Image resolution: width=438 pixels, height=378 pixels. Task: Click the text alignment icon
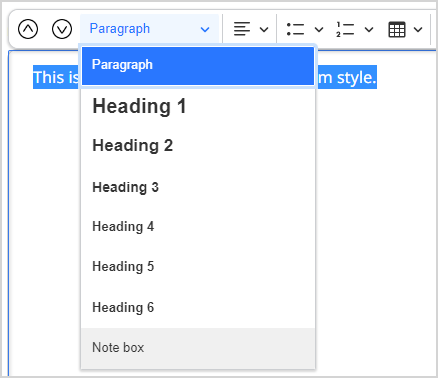pyautogui.click(x=242, y=29)
